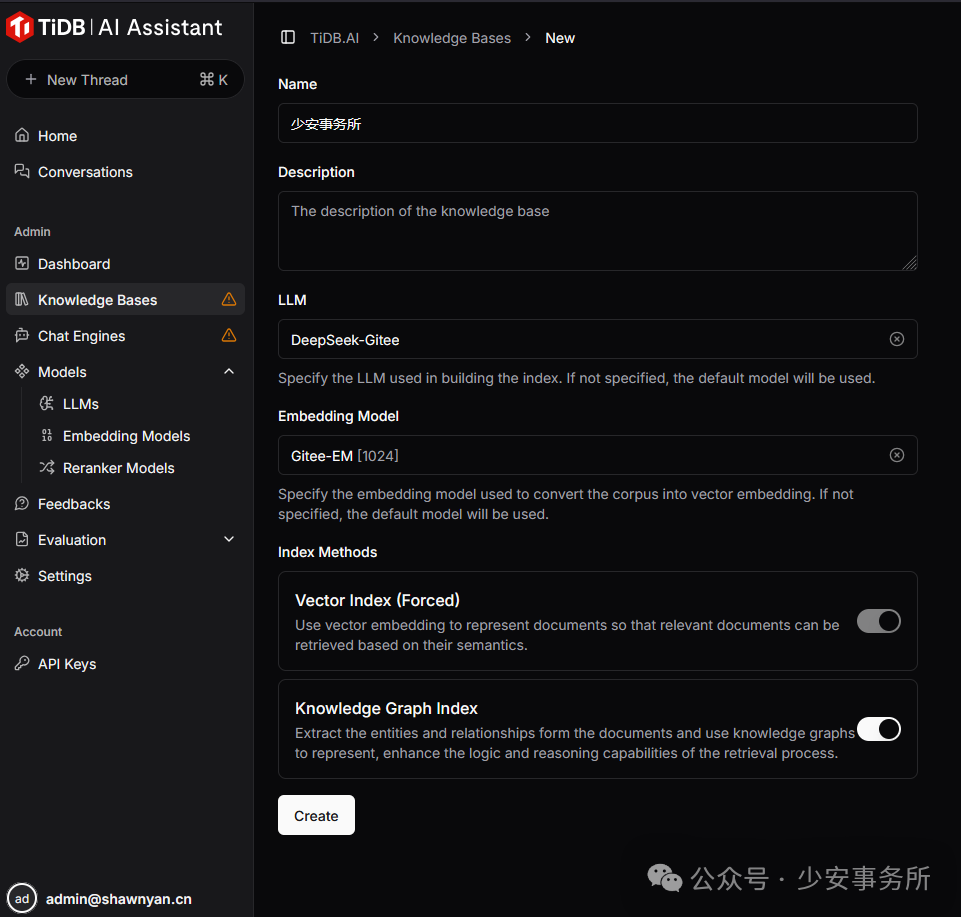Open API Keys page
This screenshot has height=917, width=961.
125,663
